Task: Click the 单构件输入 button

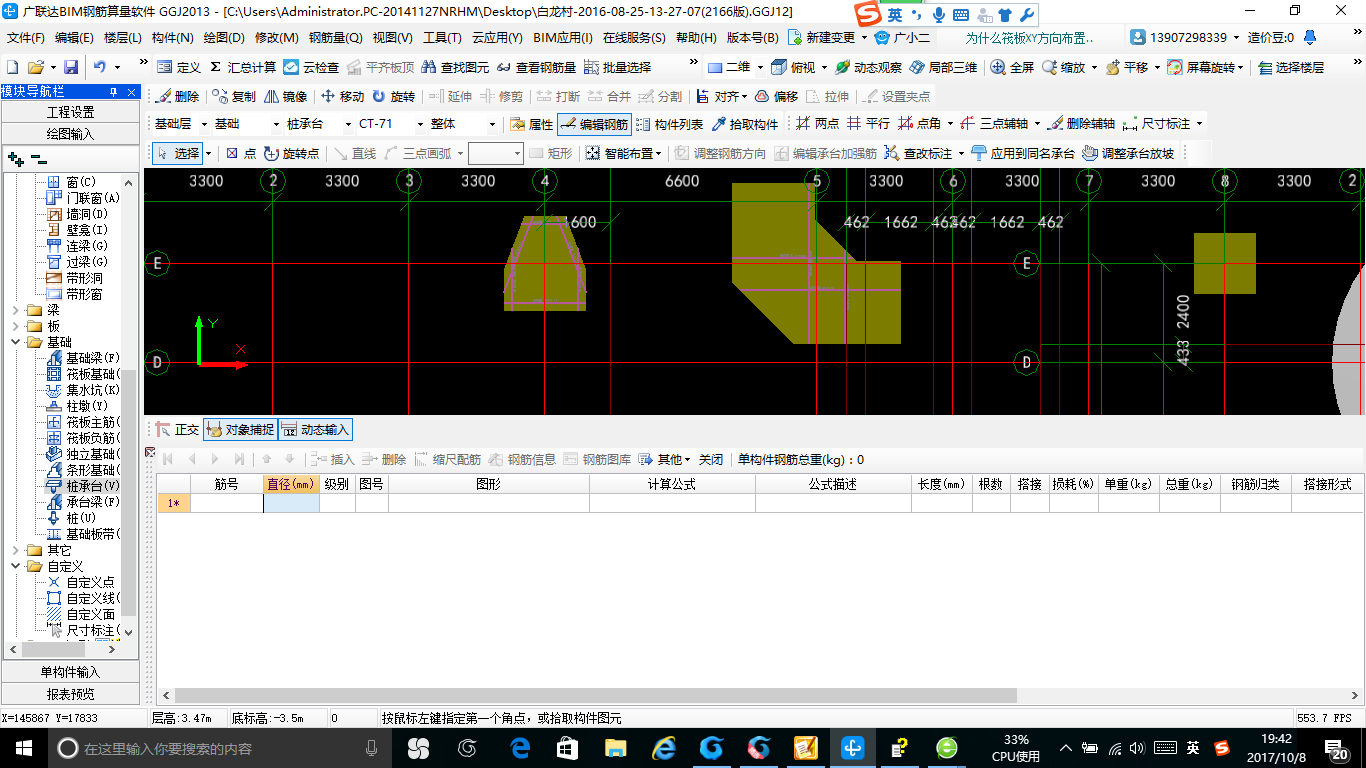Action: [x=71, y=672]
